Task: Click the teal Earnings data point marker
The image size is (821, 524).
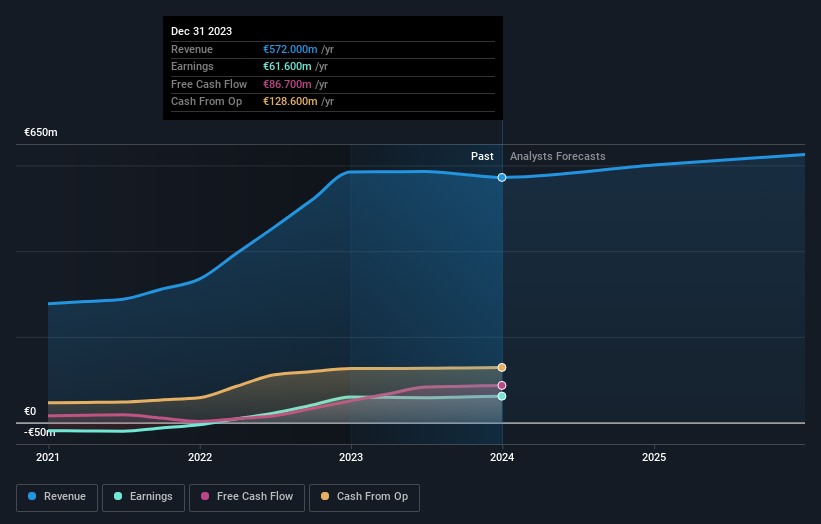Action: [x=502, y=396]
